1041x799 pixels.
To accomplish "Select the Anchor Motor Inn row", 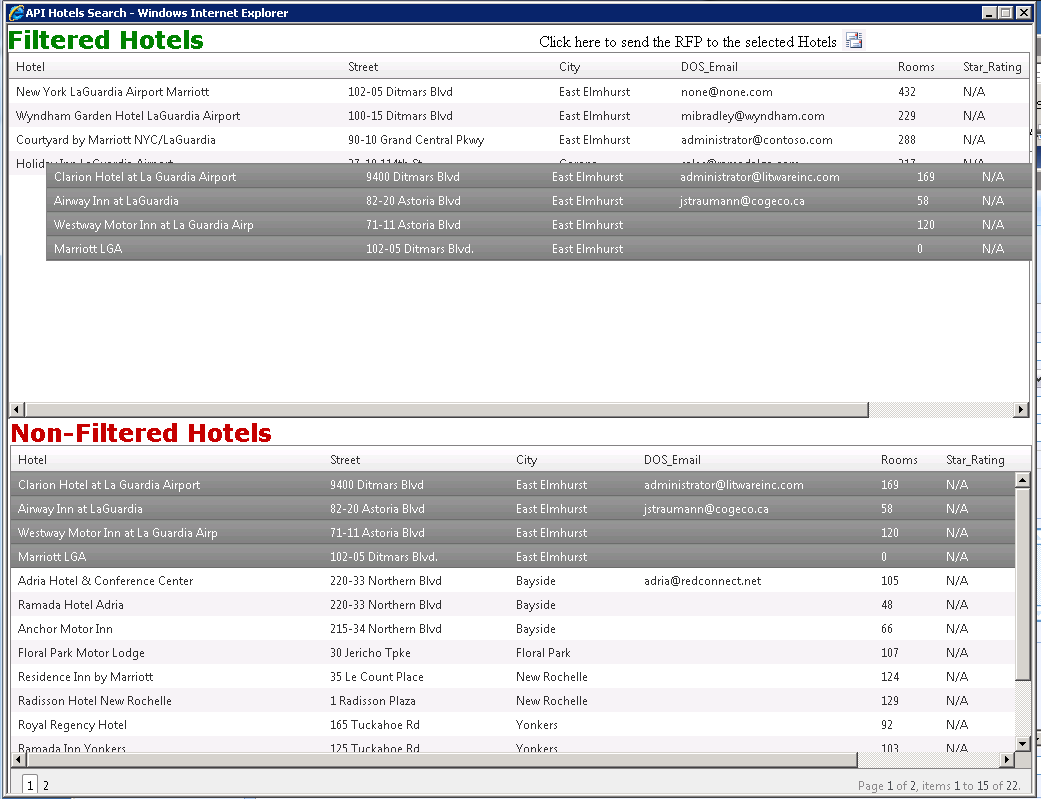I will coord(513,628).
